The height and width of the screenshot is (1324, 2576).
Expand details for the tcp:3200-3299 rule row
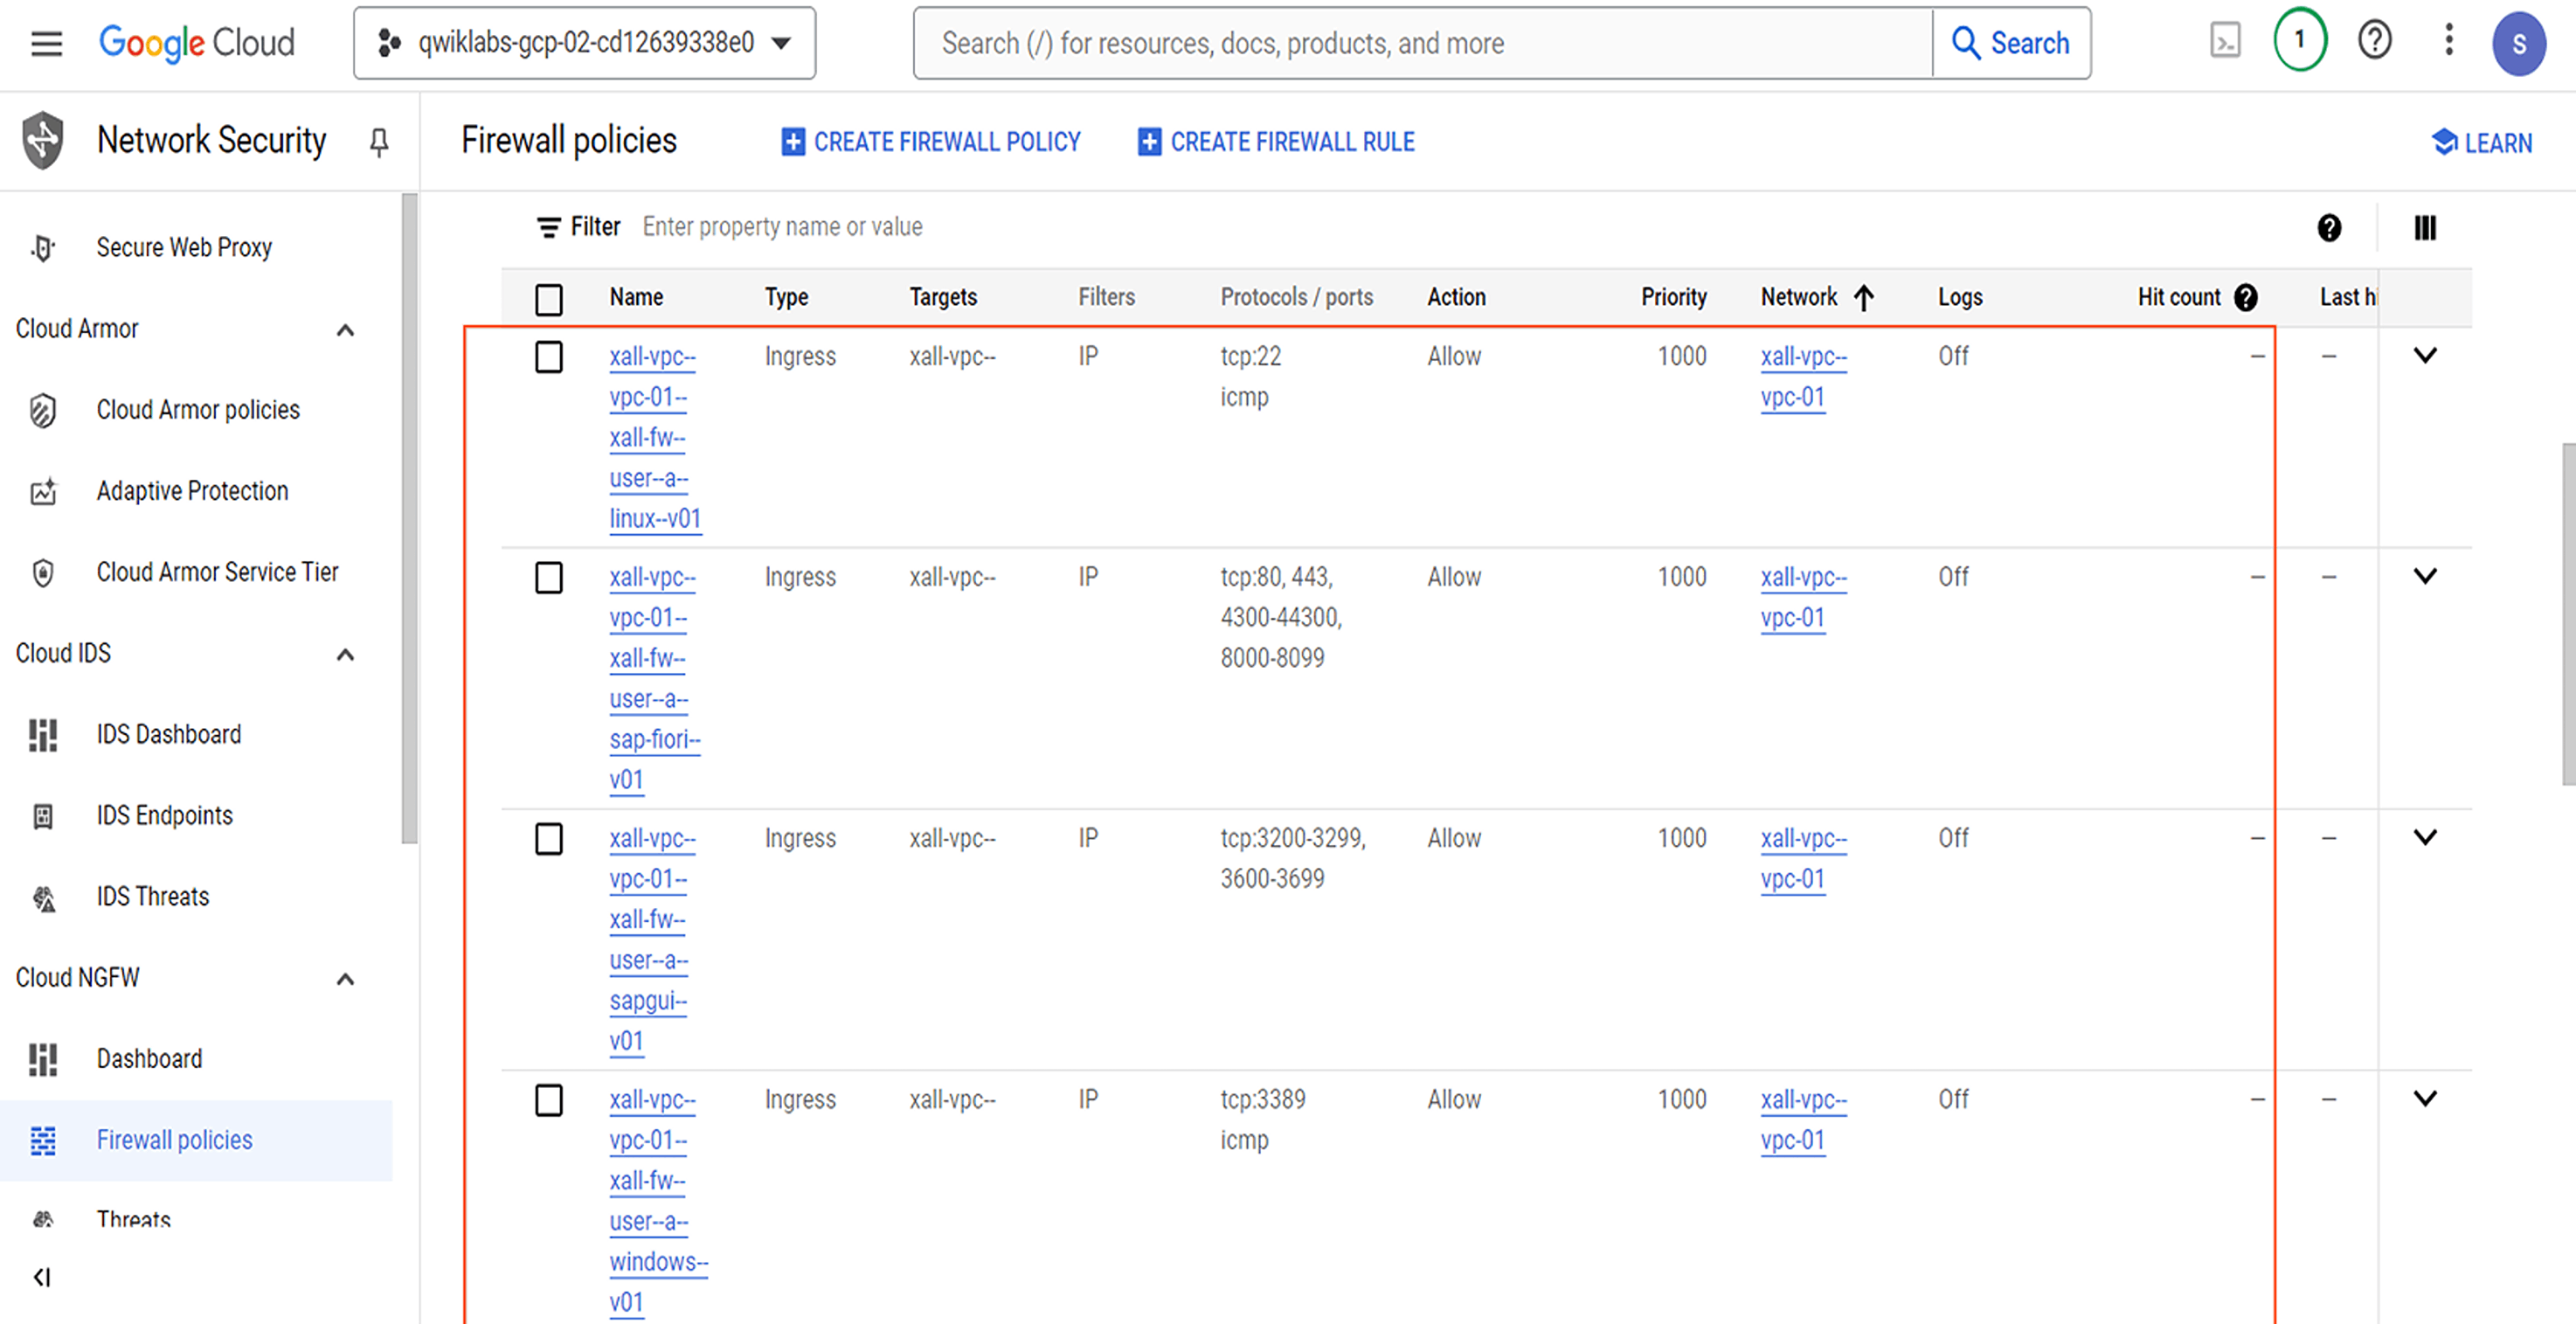(2425, 837)
